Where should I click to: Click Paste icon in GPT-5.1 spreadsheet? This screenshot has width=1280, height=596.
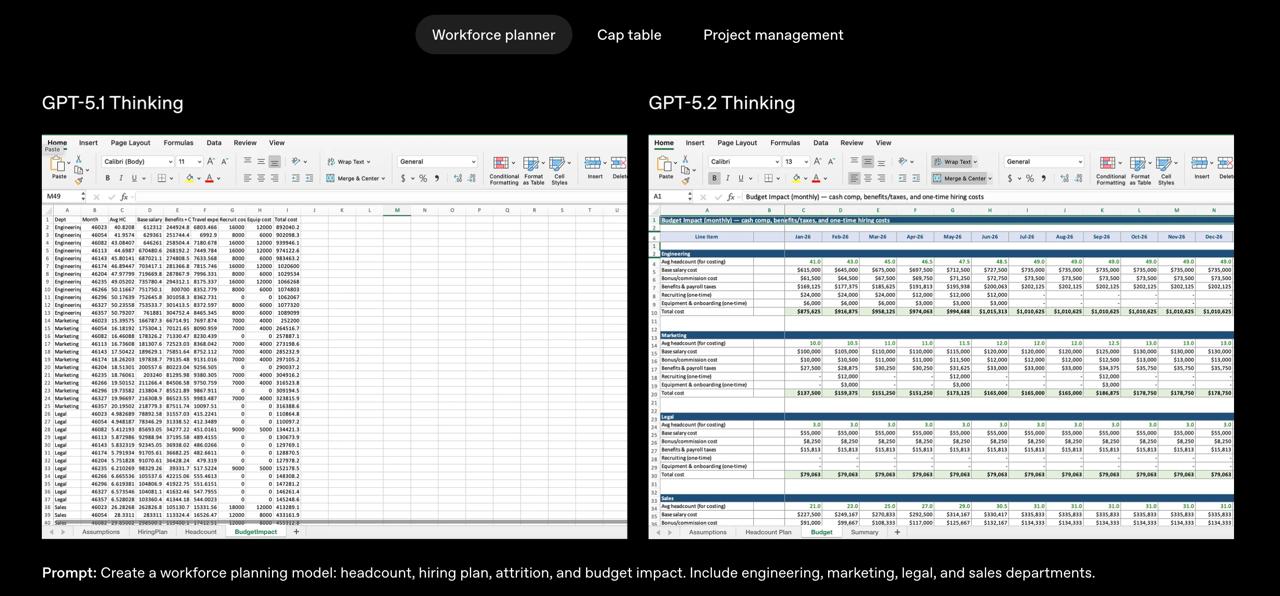pos(58,163)
